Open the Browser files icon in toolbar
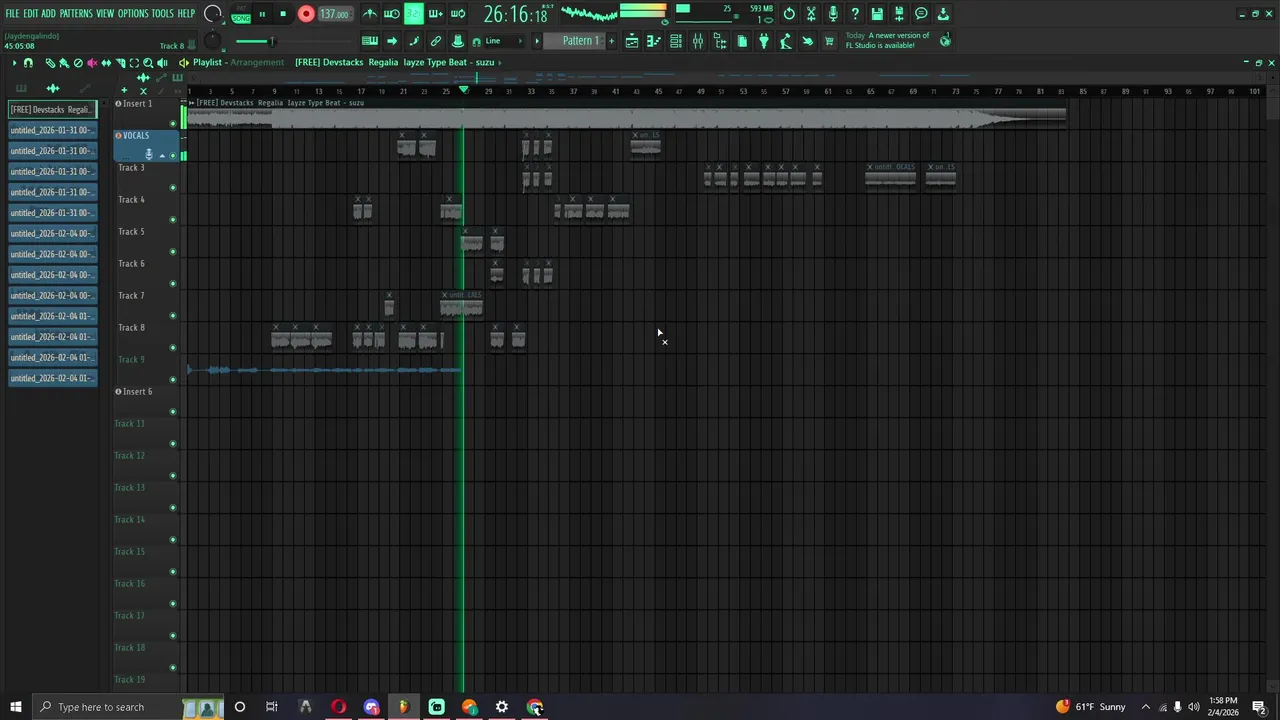The width and height of the screenshot is (1280, 720). tap(720, 41)
